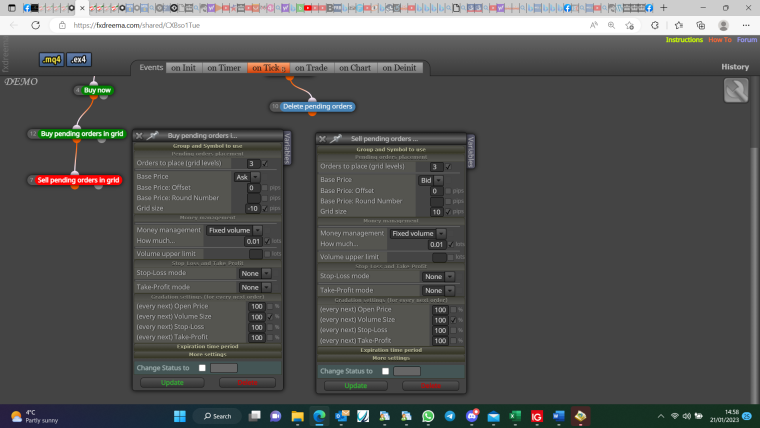Switch to the on Init events tab

(x=183, y=68)
